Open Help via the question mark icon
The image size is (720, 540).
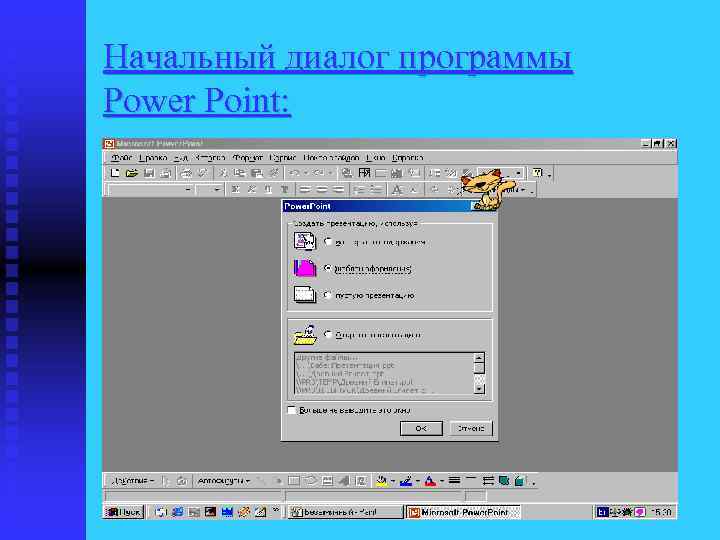click(x=537, y=173)
